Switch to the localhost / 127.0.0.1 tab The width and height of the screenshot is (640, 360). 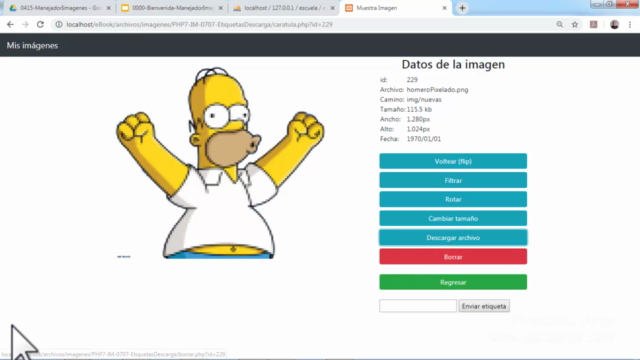(284, 8)
